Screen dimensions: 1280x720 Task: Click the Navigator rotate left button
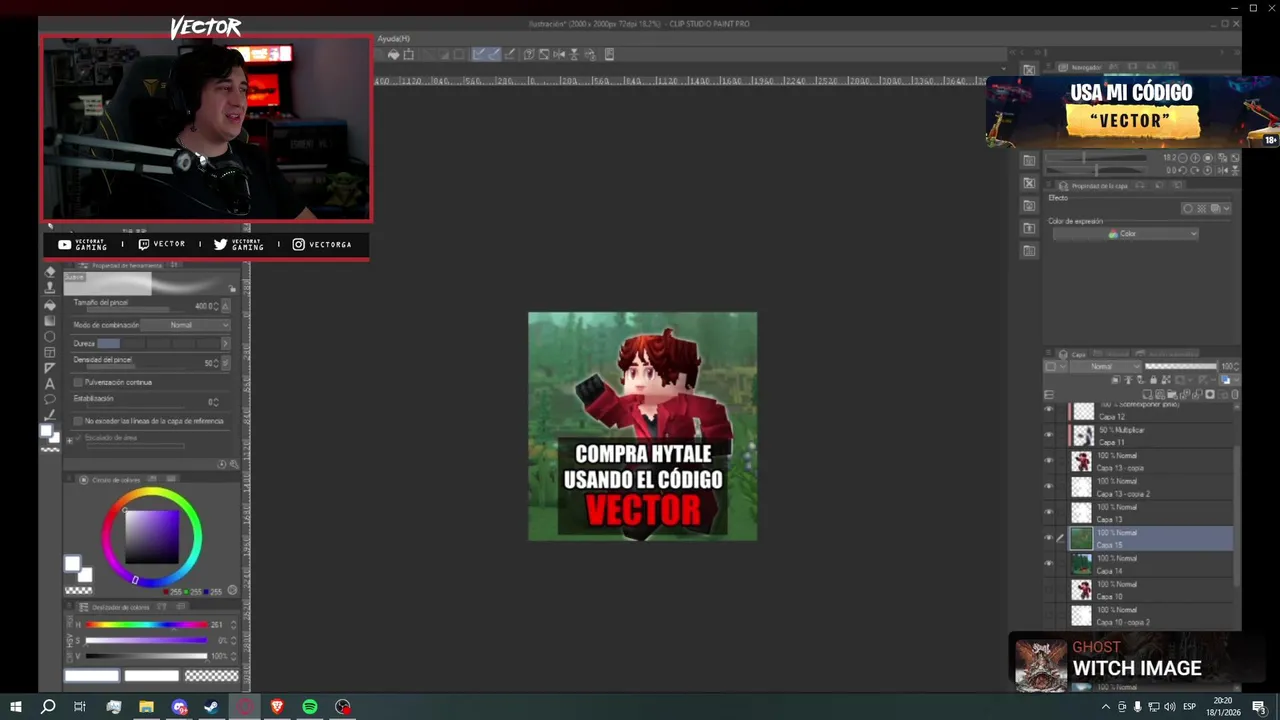(1182, 170)
